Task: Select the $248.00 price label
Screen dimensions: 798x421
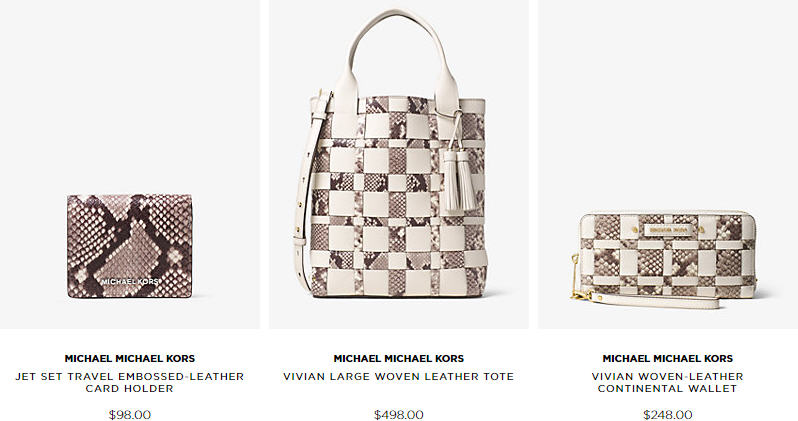Action: 668,414
